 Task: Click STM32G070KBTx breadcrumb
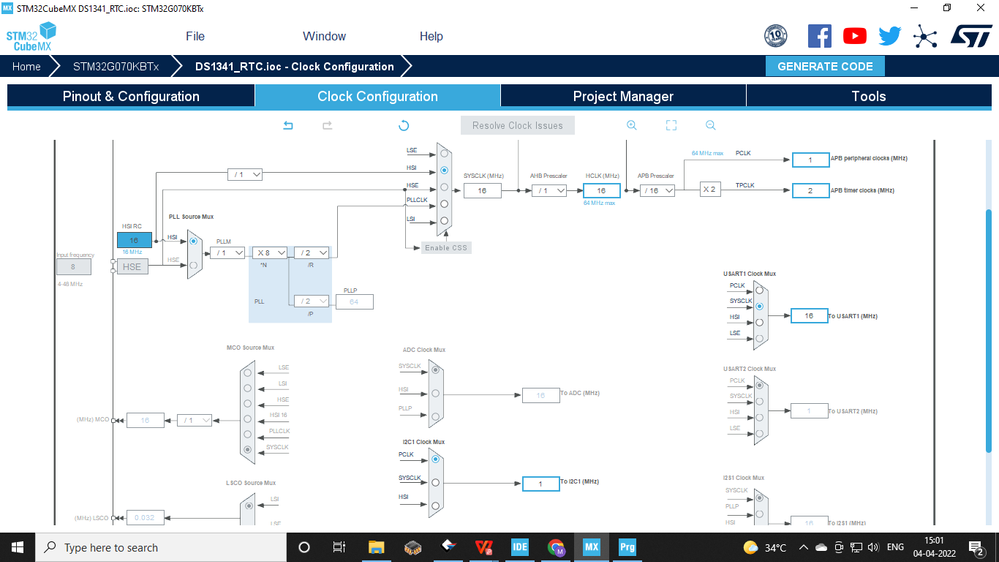point(116,66)
